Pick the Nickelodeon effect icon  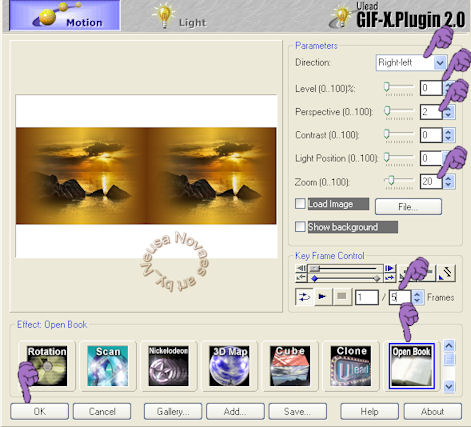coord(168,366)
